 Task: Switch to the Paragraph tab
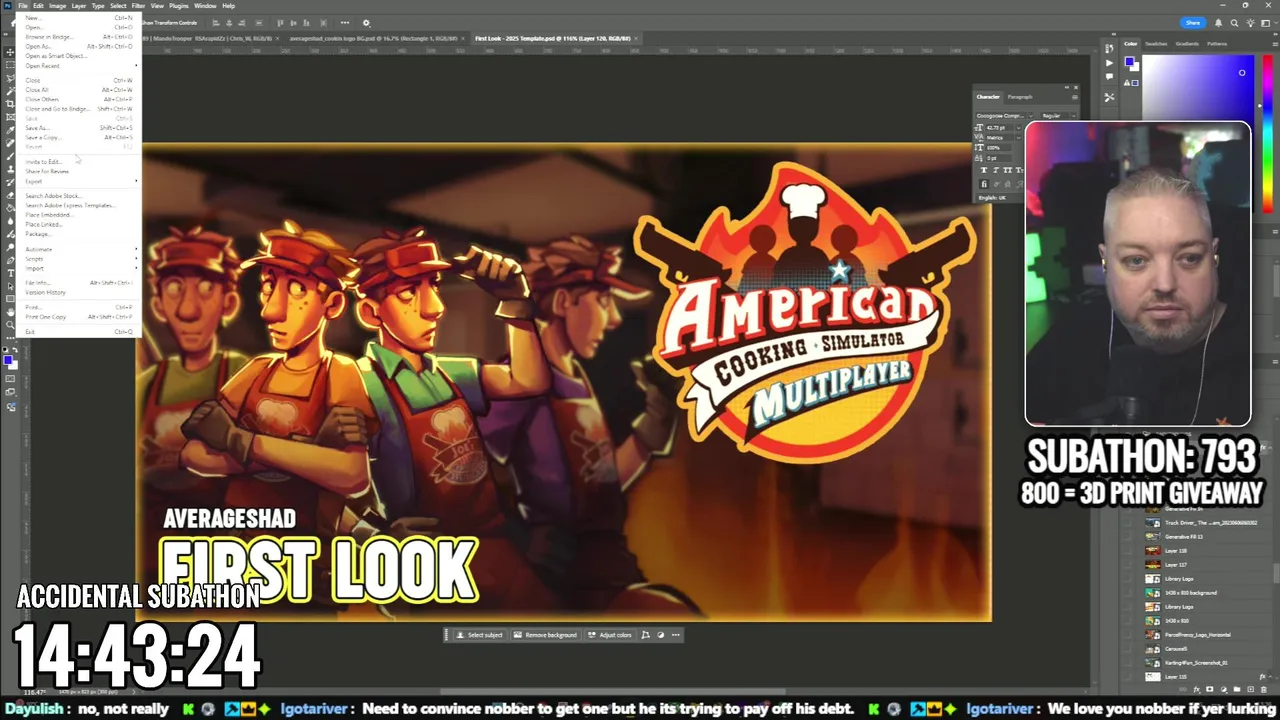[x=1020, y=97]
